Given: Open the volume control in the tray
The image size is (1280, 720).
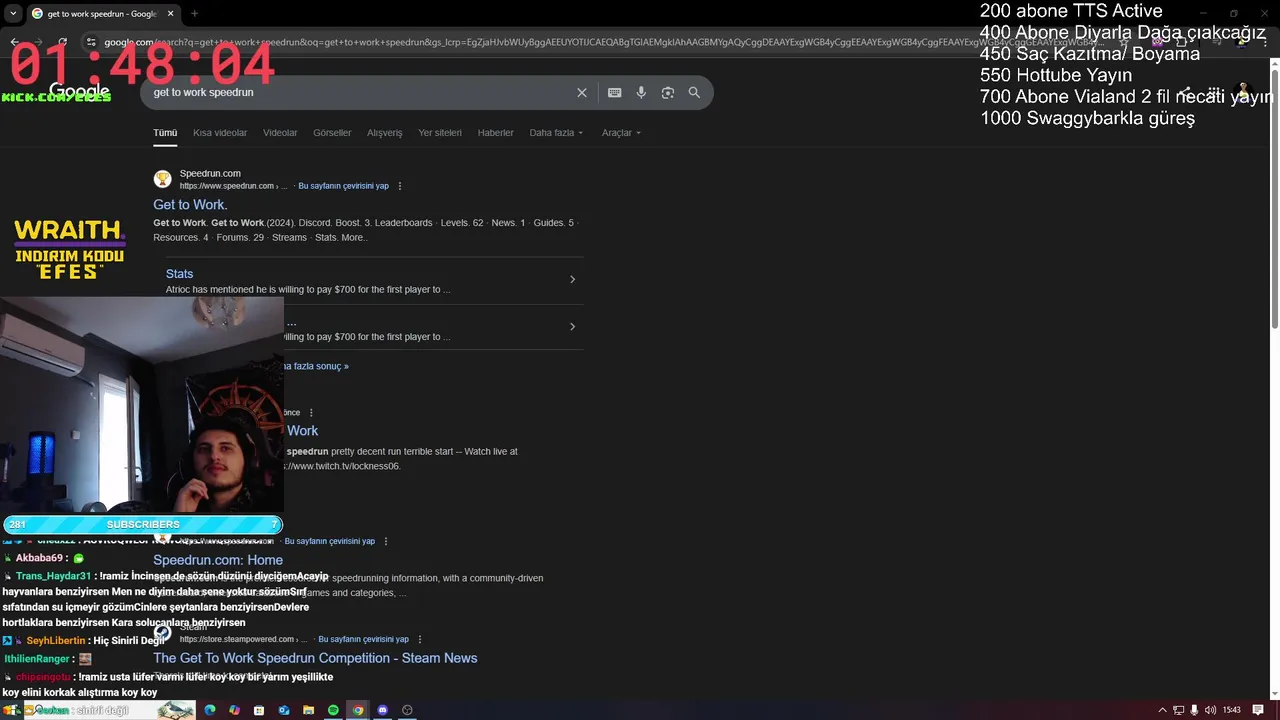Looking at the screenshot, I should [1211, 710].
